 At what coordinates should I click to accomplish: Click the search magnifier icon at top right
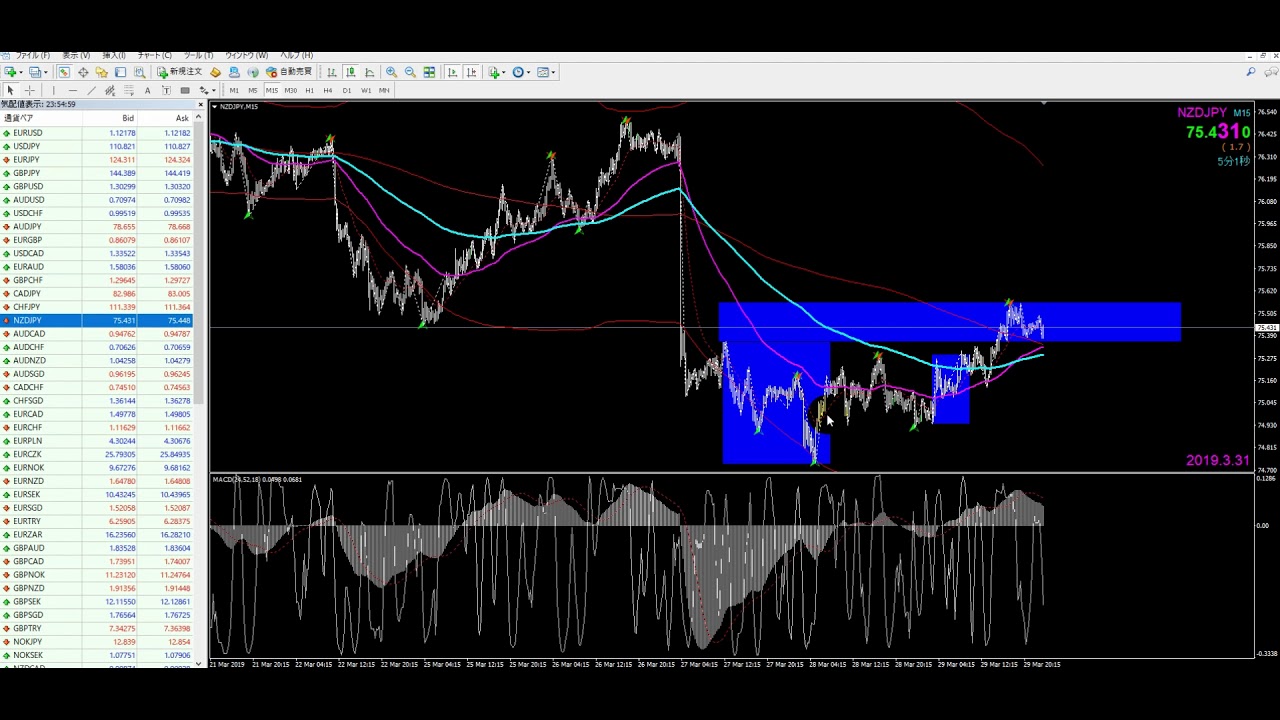click(1250, 72)
